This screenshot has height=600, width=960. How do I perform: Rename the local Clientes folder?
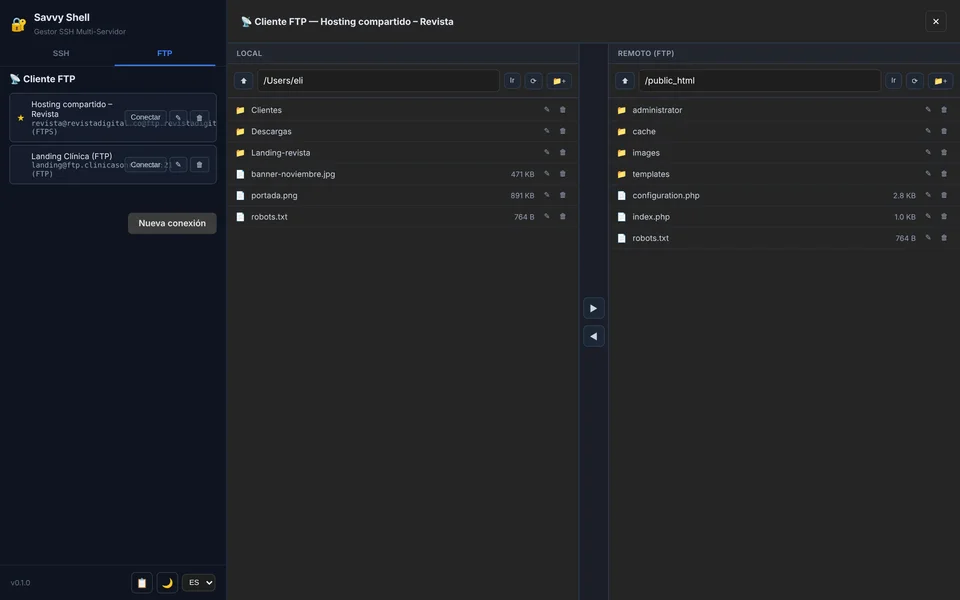[x=547, y=110]
